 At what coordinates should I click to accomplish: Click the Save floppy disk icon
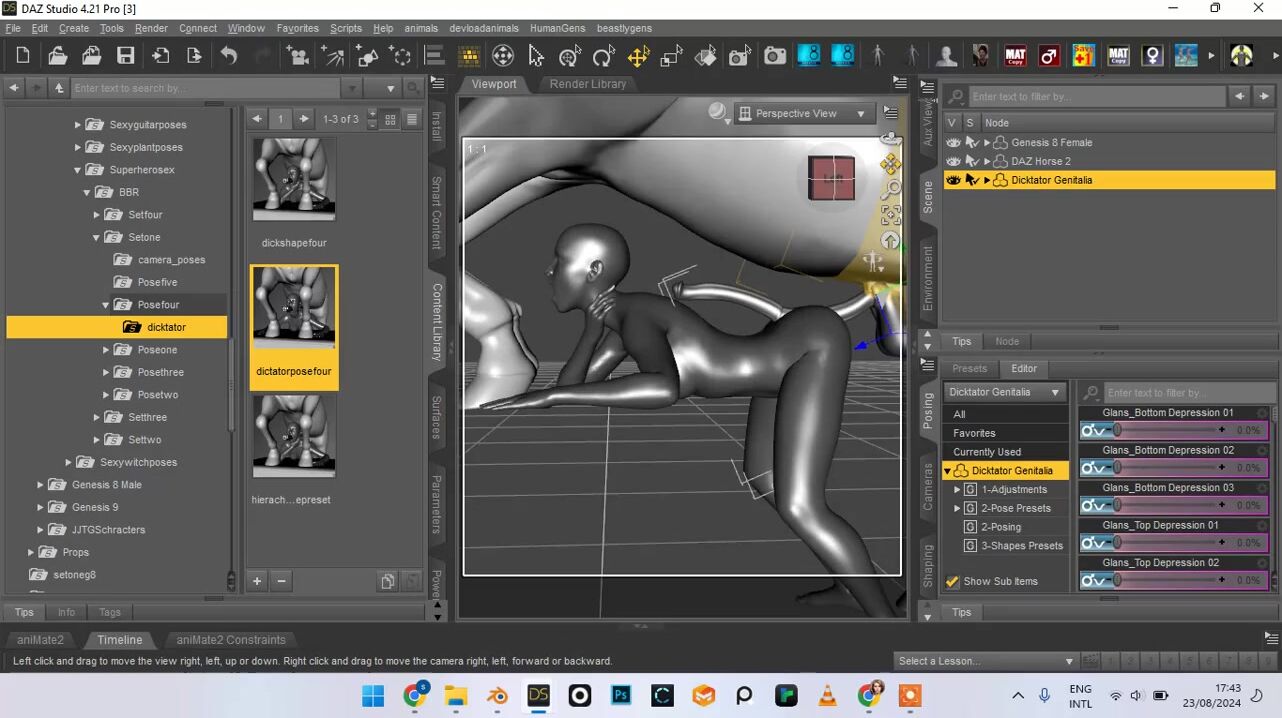tap(125, 56)
